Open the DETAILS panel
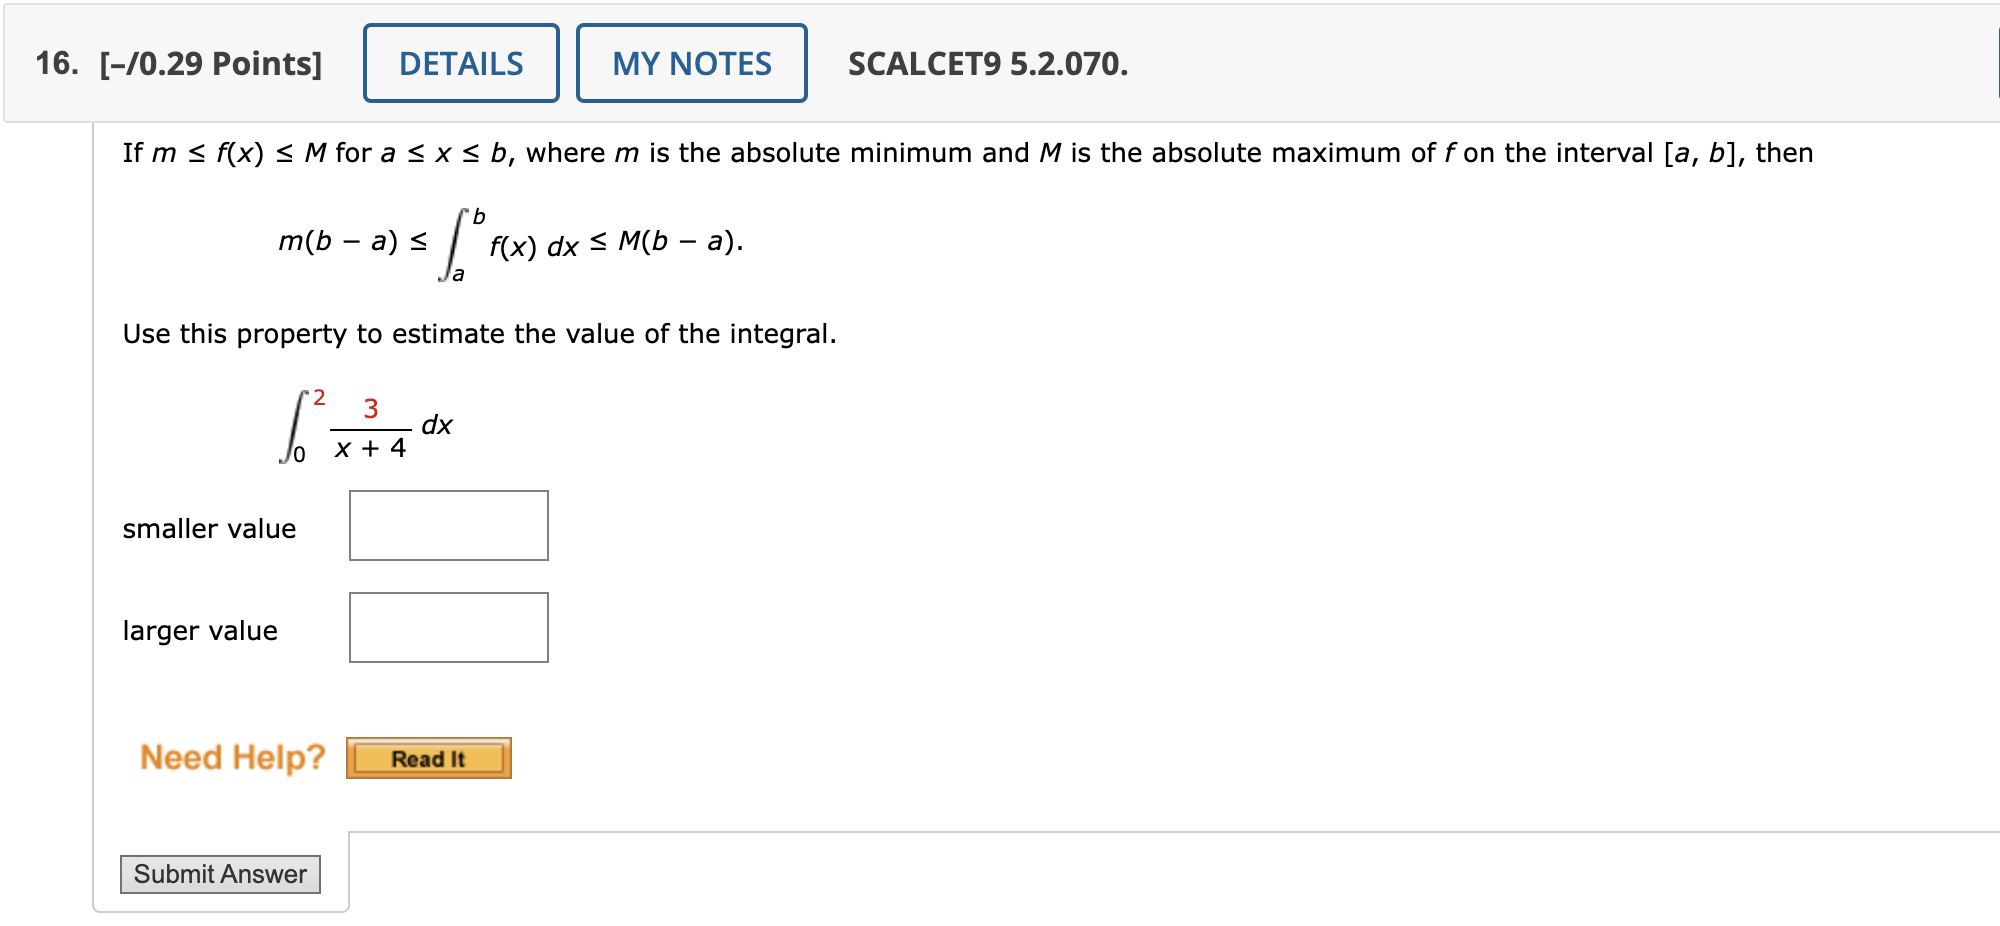2000x926 pixels. pyautogui.click(x=460, y=63)
